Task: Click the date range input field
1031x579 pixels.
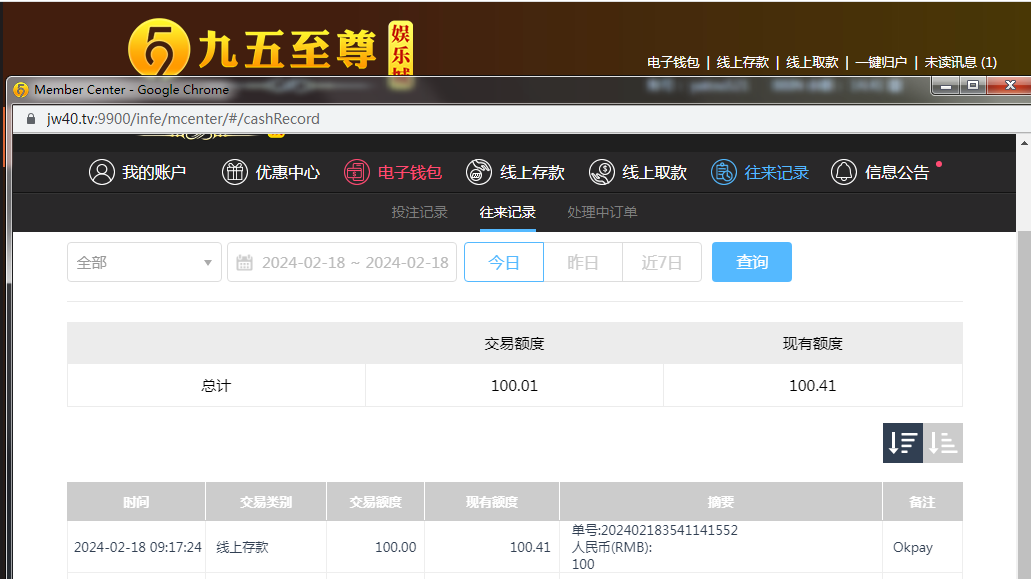Action: point(342,262)
